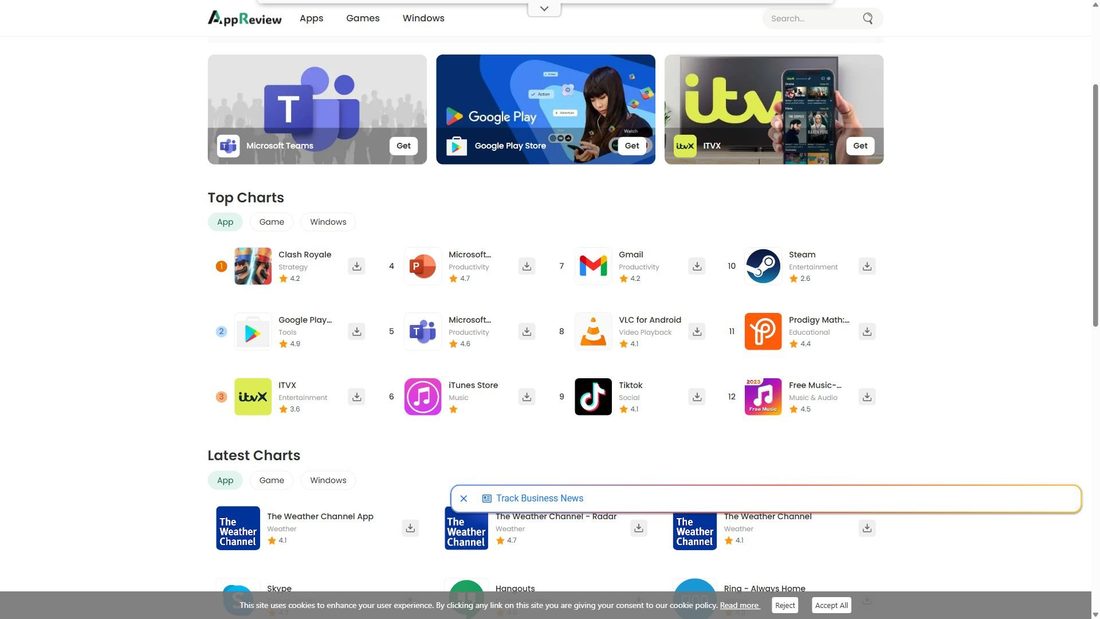Download Prodigy Math
Screen dimensions: 1100x619
(x=867, y=331)
